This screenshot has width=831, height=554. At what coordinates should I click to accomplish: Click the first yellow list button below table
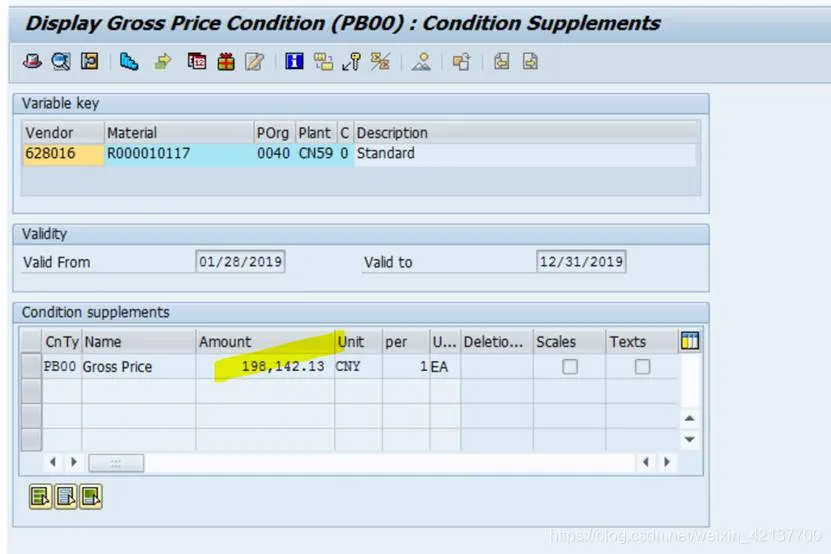[x=40, y=497]
